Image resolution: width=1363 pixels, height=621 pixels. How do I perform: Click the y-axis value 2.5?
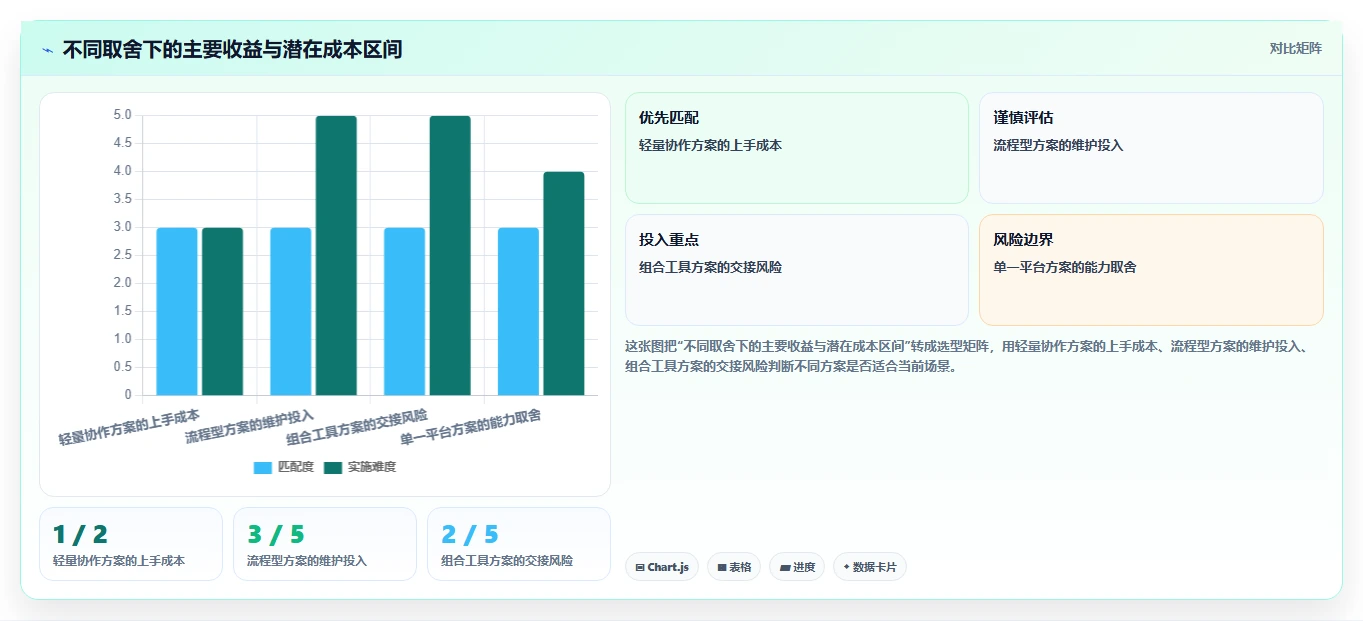click(122, 255)
